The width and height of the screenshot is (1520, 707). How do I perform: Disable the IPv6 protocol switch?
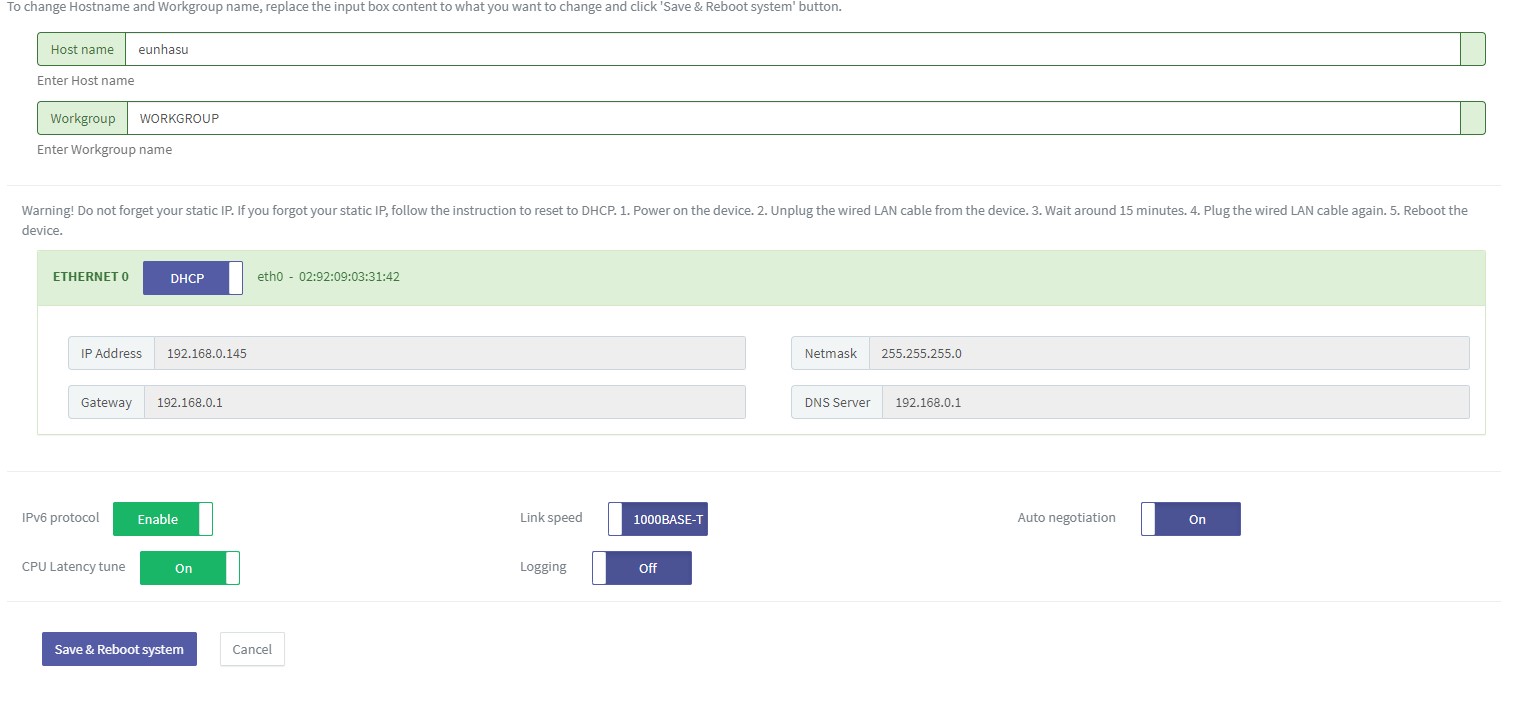(x=163, y=519)
